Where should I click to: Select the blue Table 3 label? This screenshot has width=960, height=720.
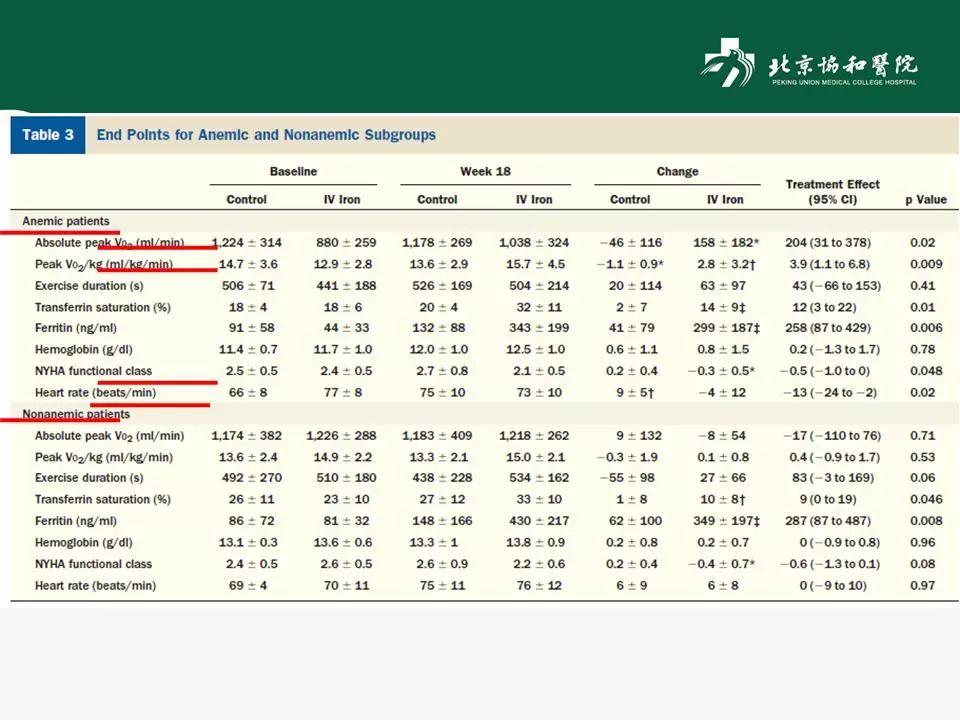pyautogui.click(x=48, y=135)
